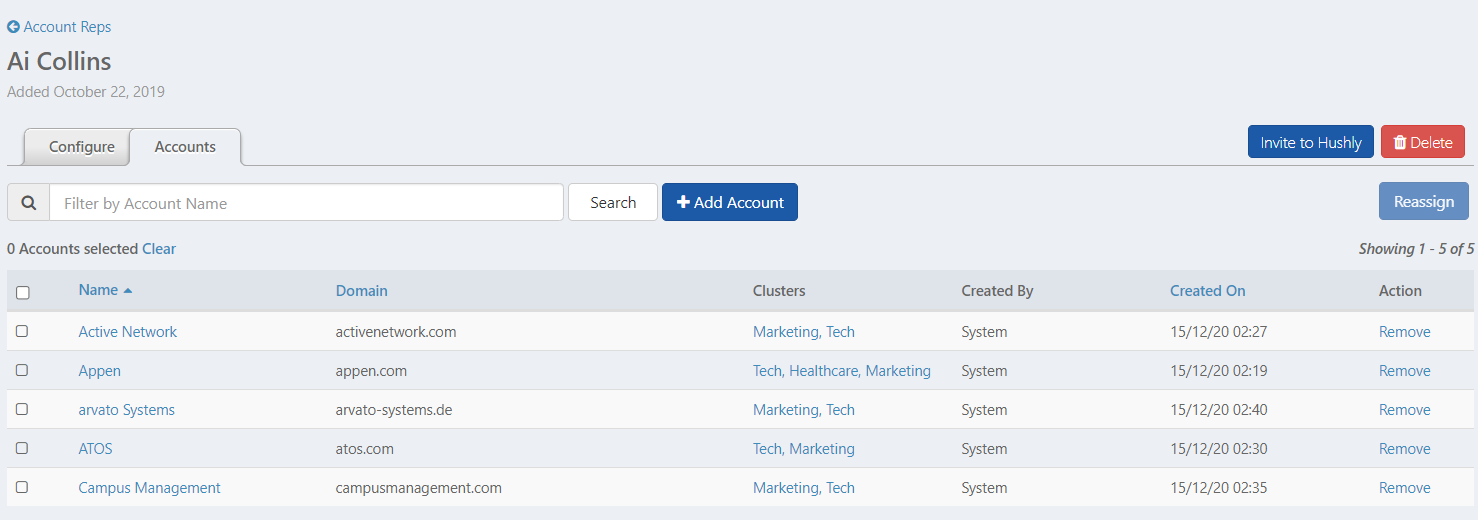Sort accounts by Created On
Viewport: 1478px width, 520px height.
[x=1207, y=291]
